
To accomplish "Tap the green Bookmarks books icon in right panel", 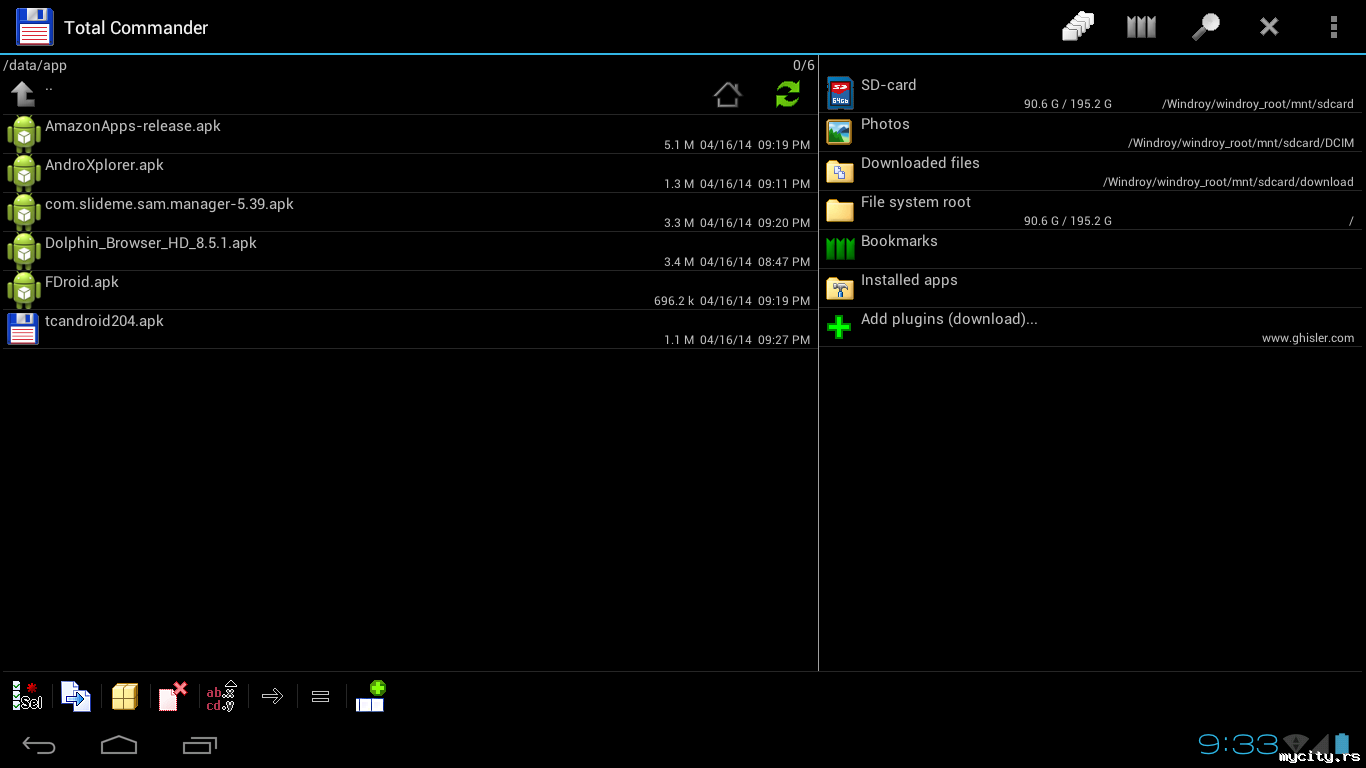I will (840, 248).
